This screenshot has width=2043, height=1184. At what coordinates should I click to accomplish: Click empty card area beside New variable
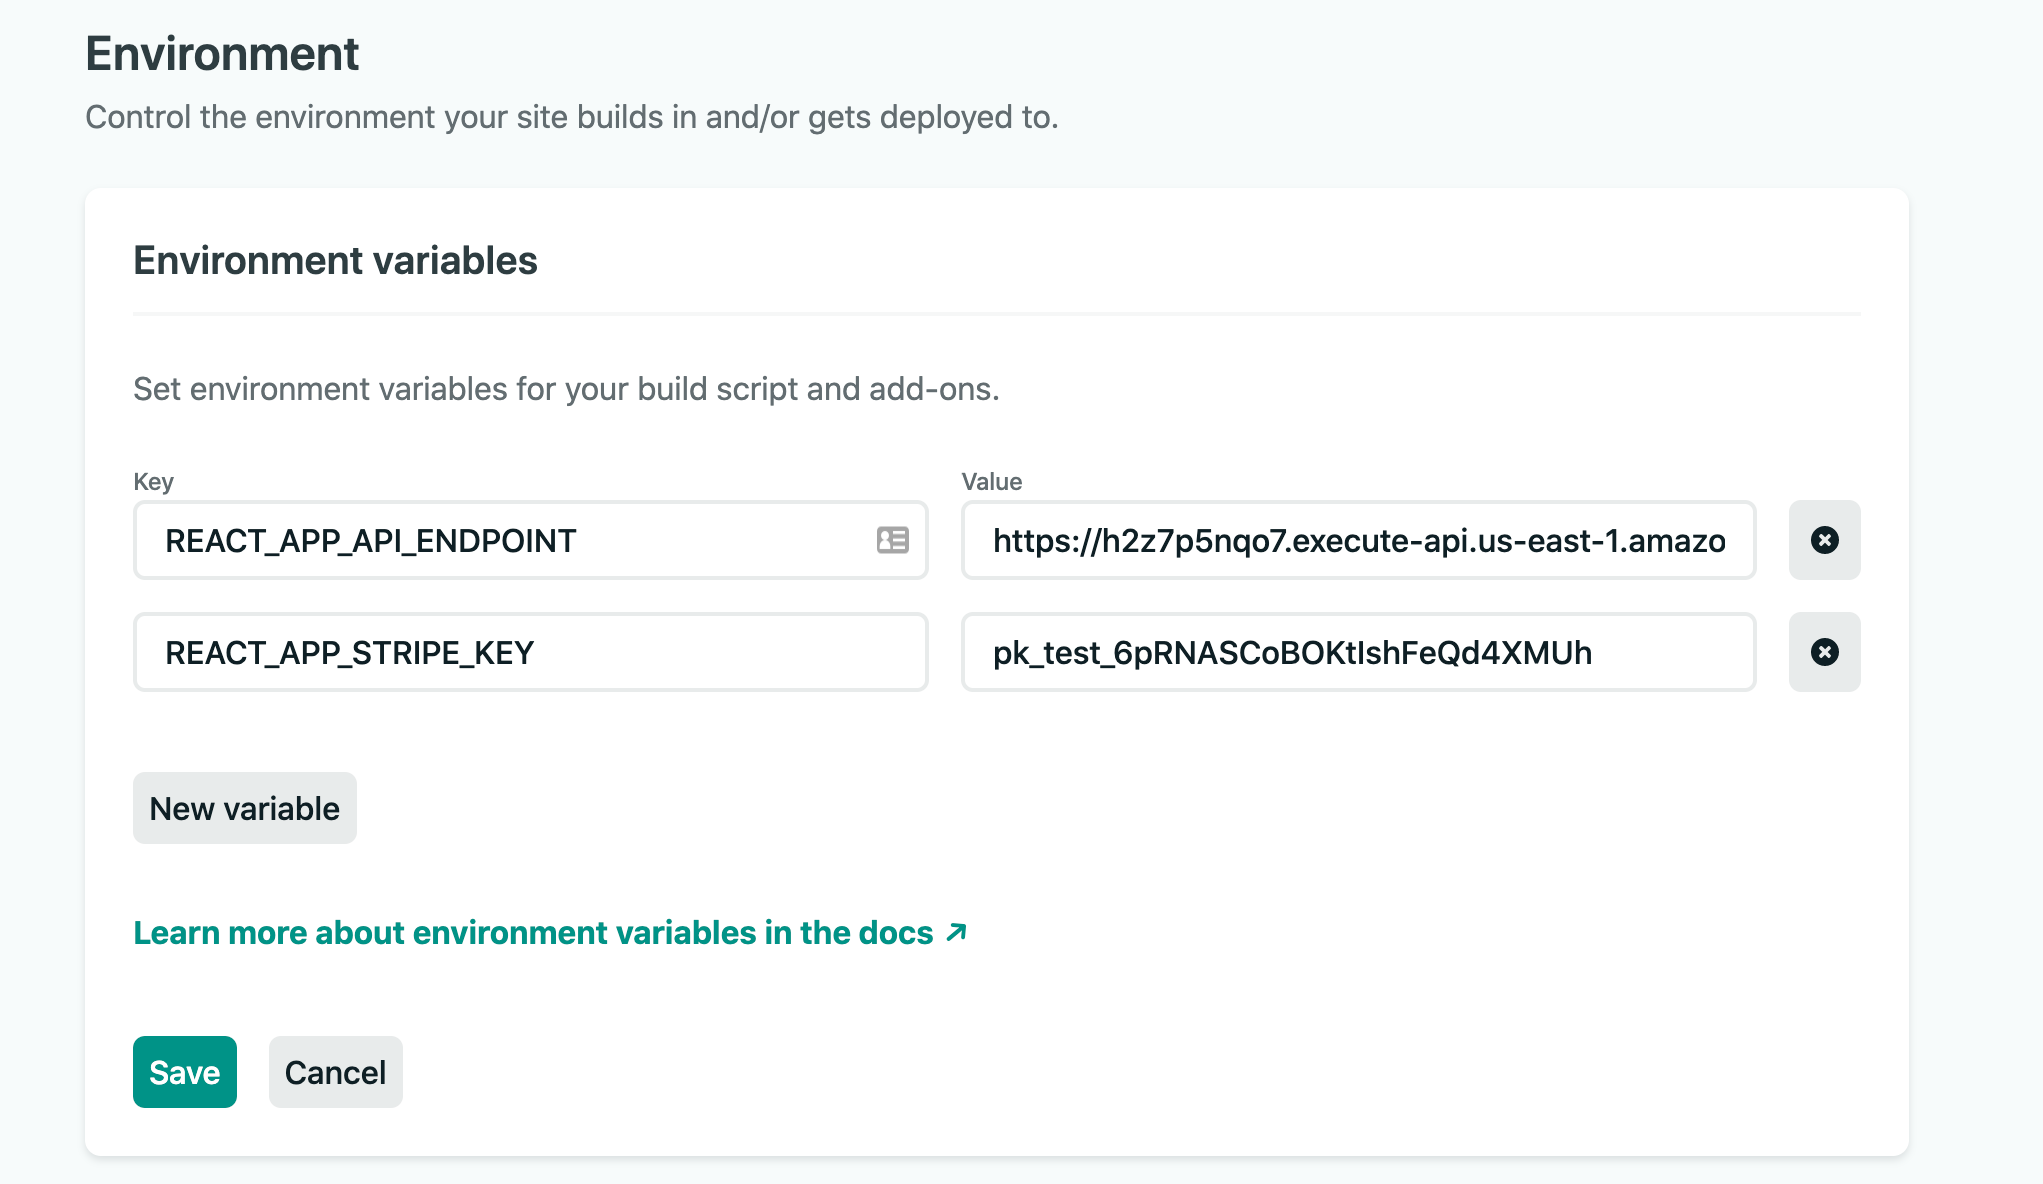click(x=1000, y=808)
